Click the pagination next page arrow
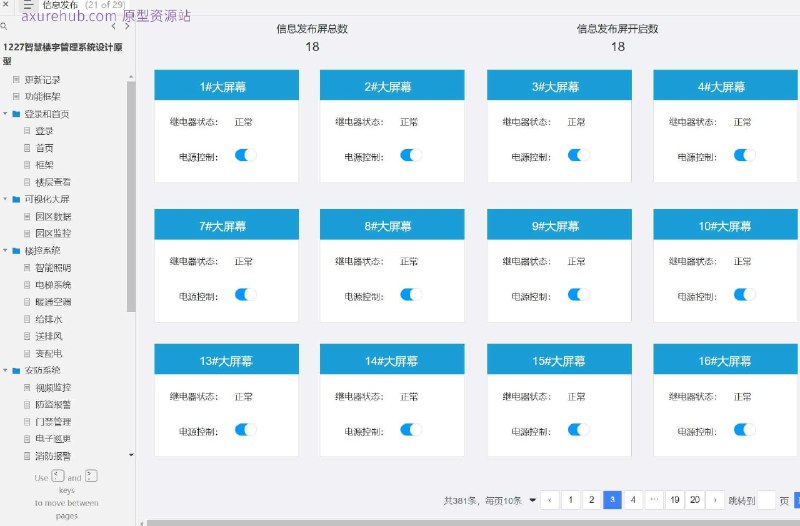 [715, 500]
